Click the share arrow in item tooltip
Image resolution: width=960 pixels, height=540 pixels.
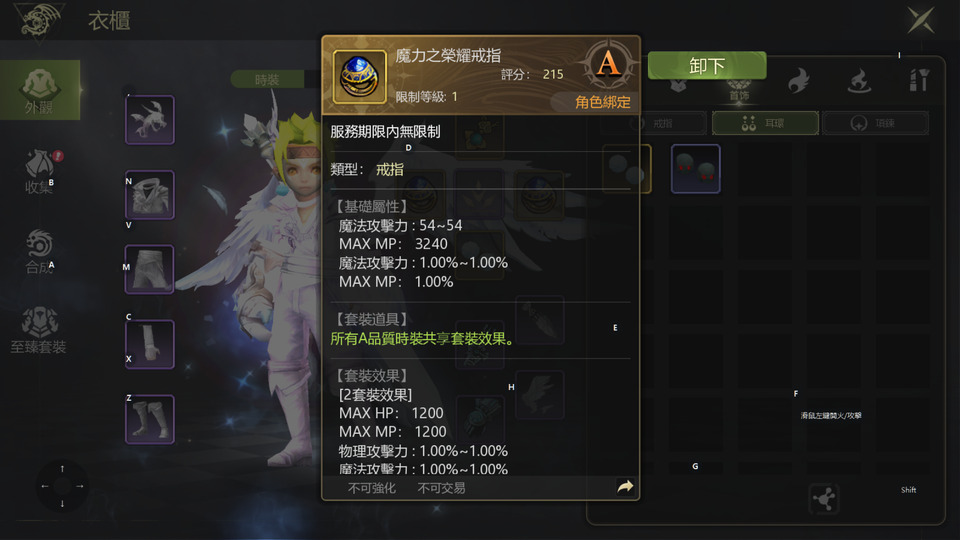pos(625,487)
